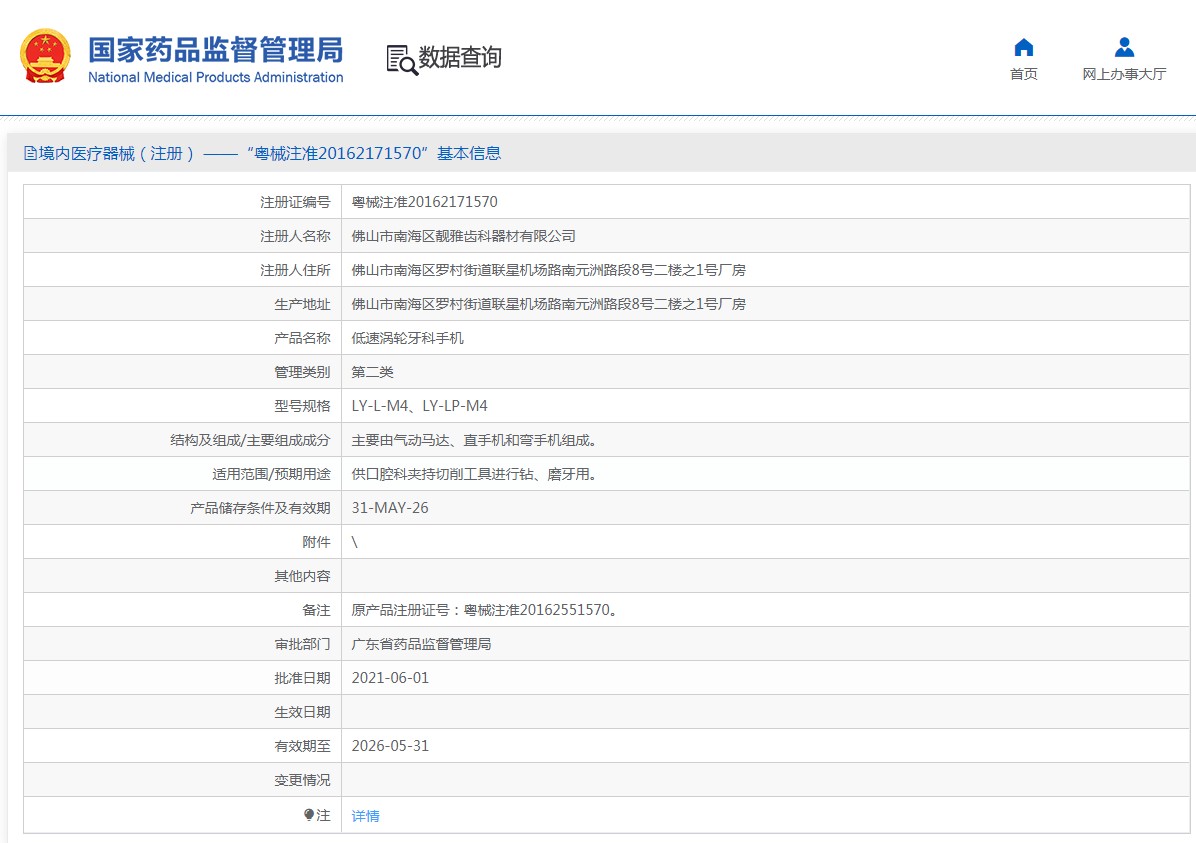Image resolution: width=1196 pixels, height=843 pixels.
Task: Click the 结构及组成/主要组成成分 label
Action: click(250, 440)
